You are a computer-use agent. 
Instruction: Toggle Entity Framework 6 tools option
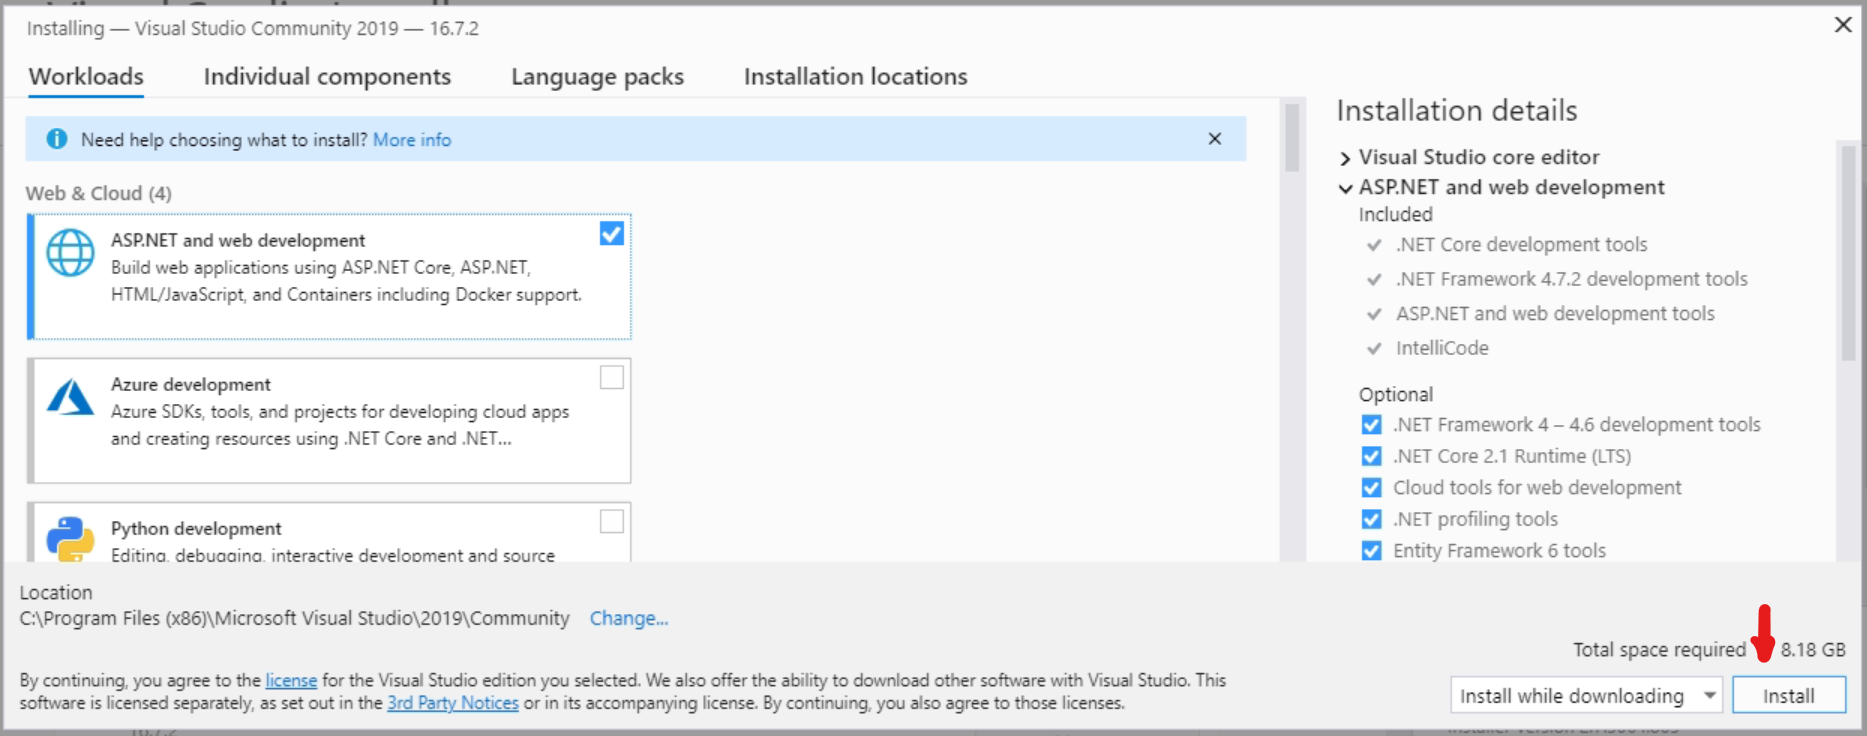1372,551
